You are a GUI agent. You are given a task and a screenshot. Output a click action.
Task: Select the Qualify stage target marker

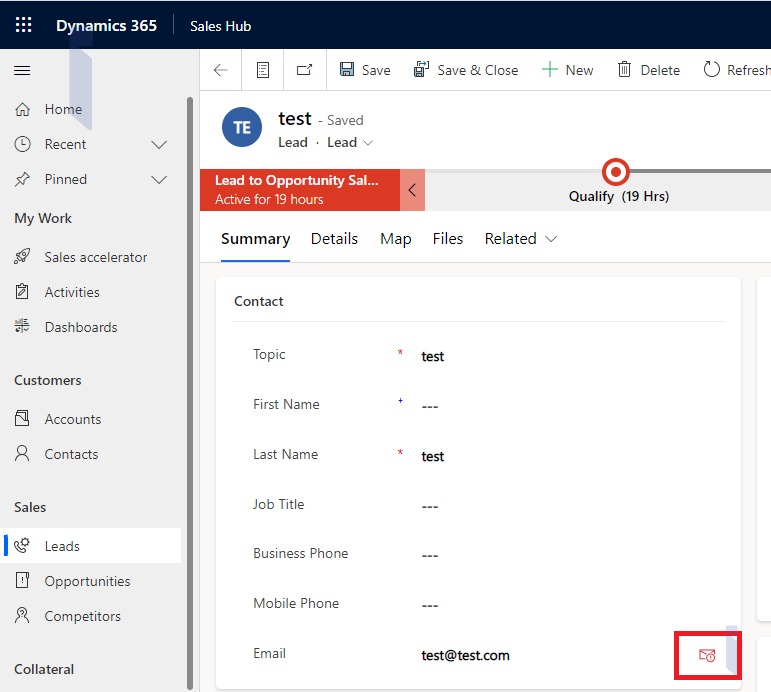click(x=616, y=172)
